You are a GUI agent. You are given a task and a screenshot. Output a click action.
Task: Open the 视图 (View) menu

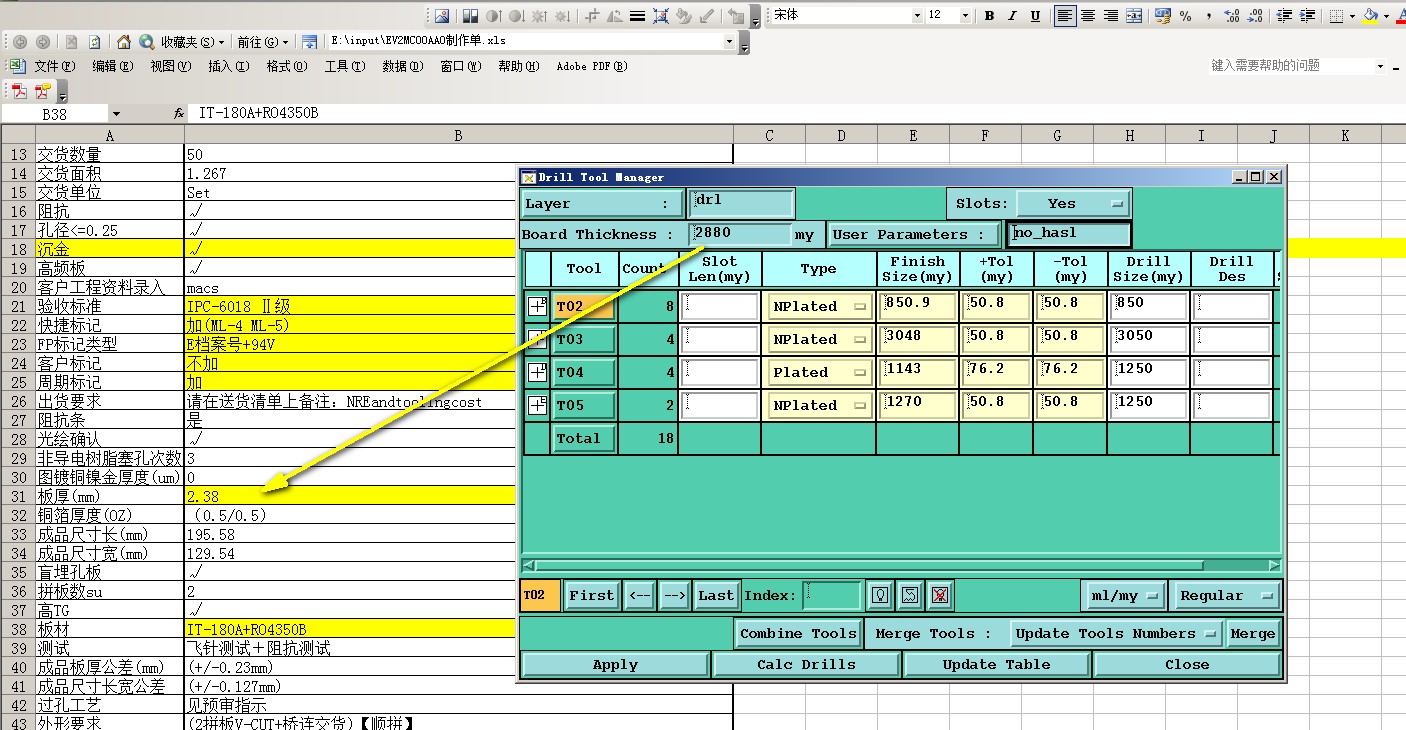pyautogui.click(x=170, y=66)
